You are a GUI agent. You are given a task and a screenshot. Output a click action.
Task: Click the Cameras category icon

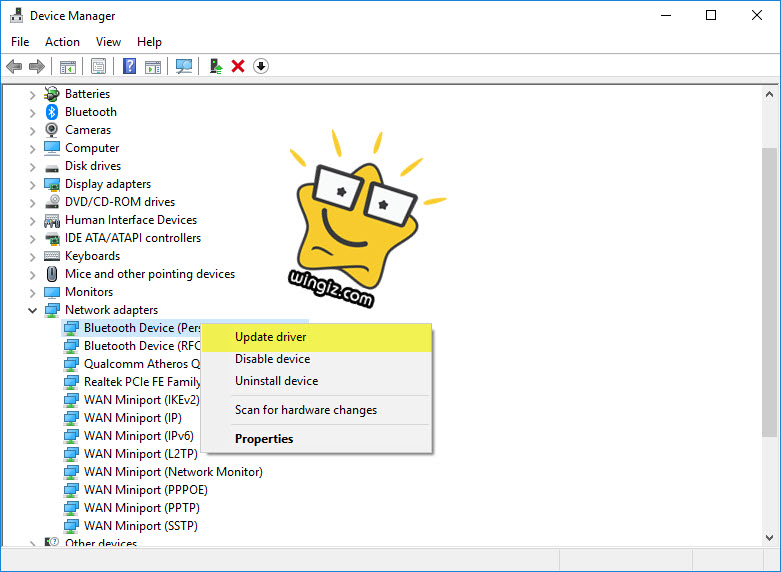point(51,130)
